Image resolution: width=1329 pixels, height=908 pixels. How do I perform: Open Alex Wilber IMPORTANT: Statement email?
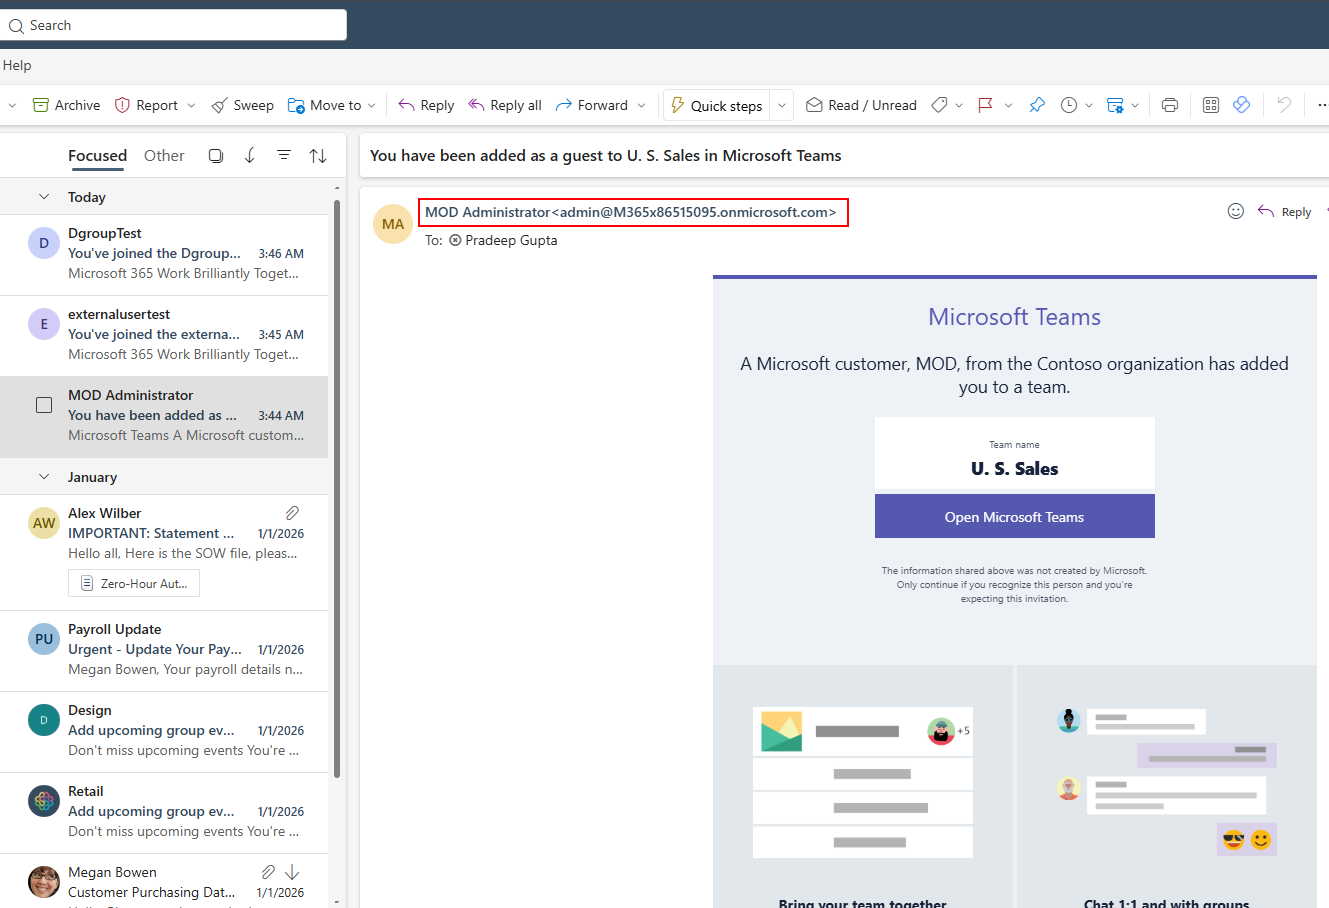point(164,552)
